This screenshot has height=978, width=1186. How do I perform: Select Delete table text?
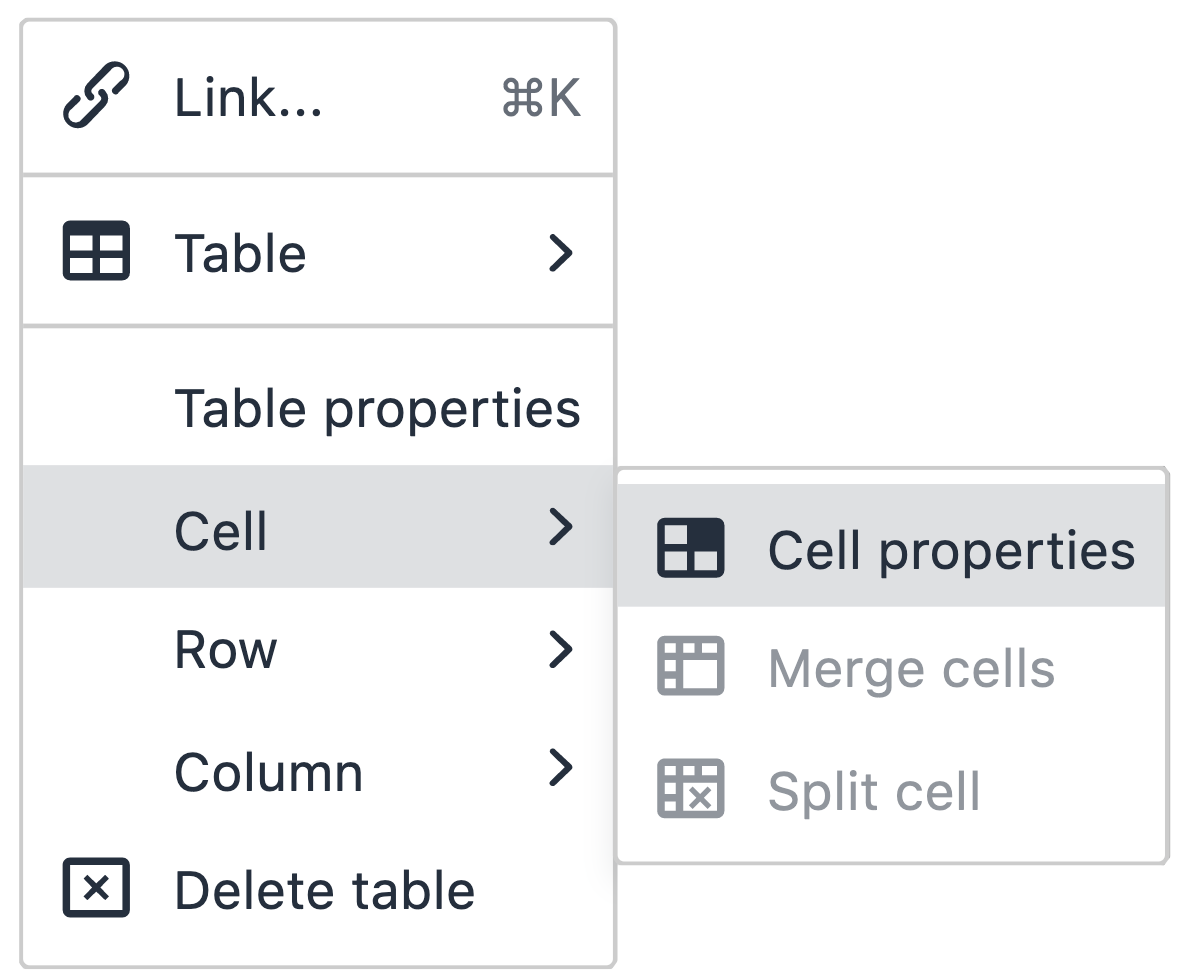click(324, 890)
